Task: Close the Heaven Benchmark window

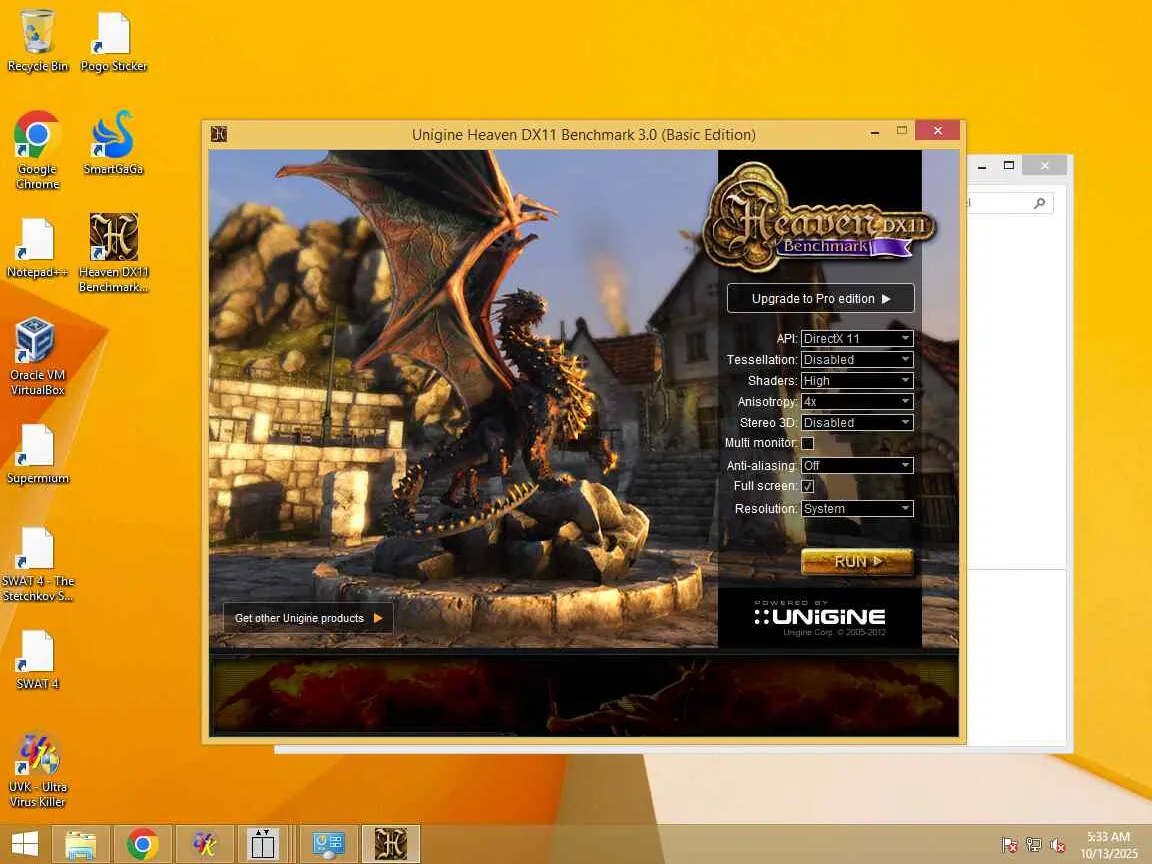Action: click(937, 130)
